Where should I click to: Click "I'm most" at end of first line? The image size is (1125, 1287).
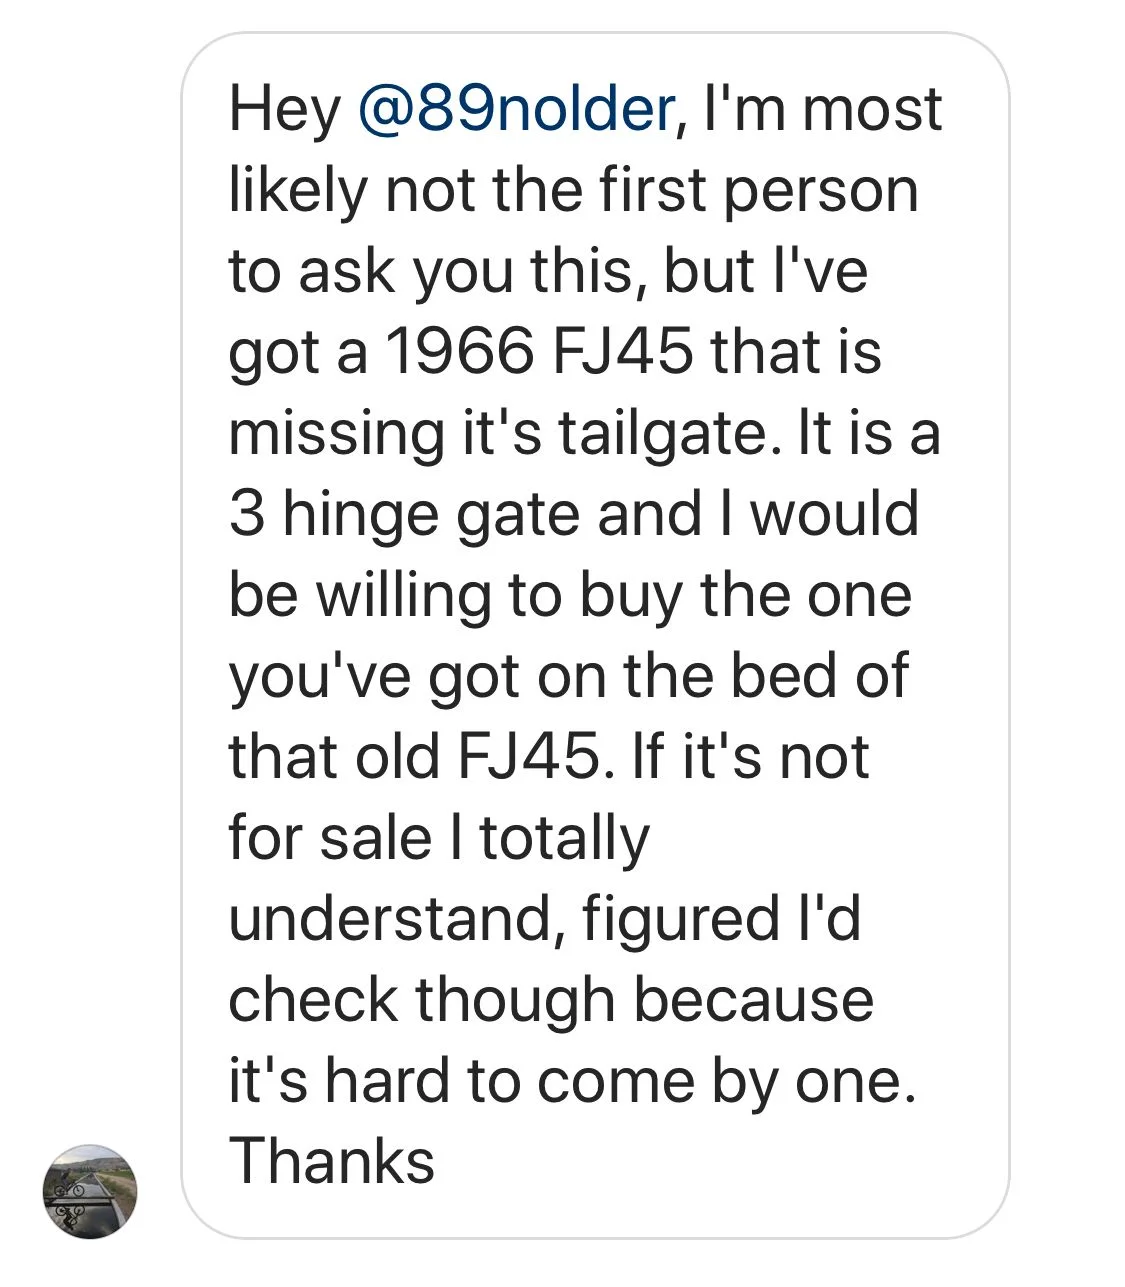pos(822,110)
